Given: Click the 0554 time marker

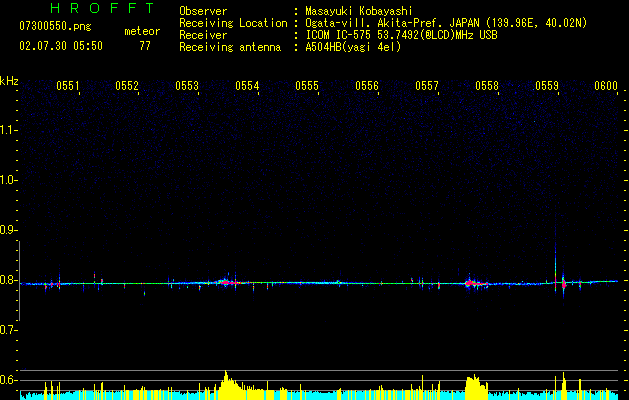Looking at the screenshot, I should 247,85.
